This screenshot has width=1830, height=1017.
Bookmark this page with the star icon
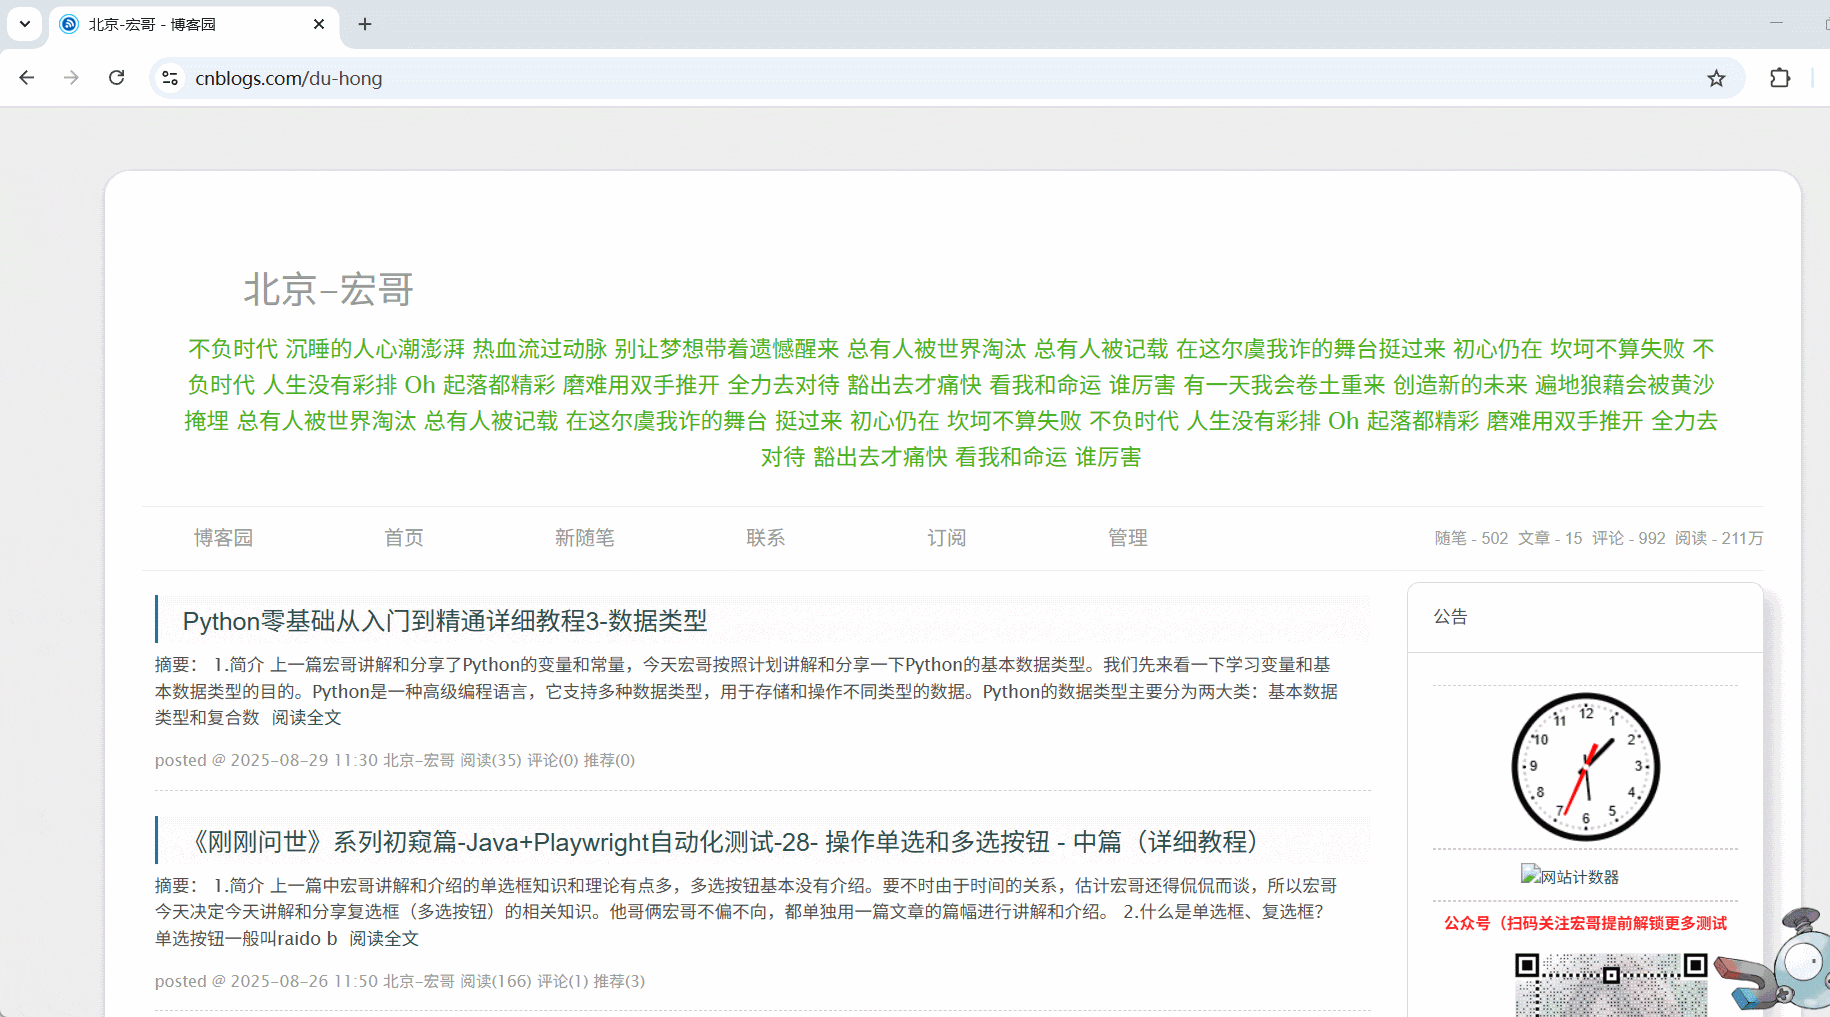[1716, 78]
